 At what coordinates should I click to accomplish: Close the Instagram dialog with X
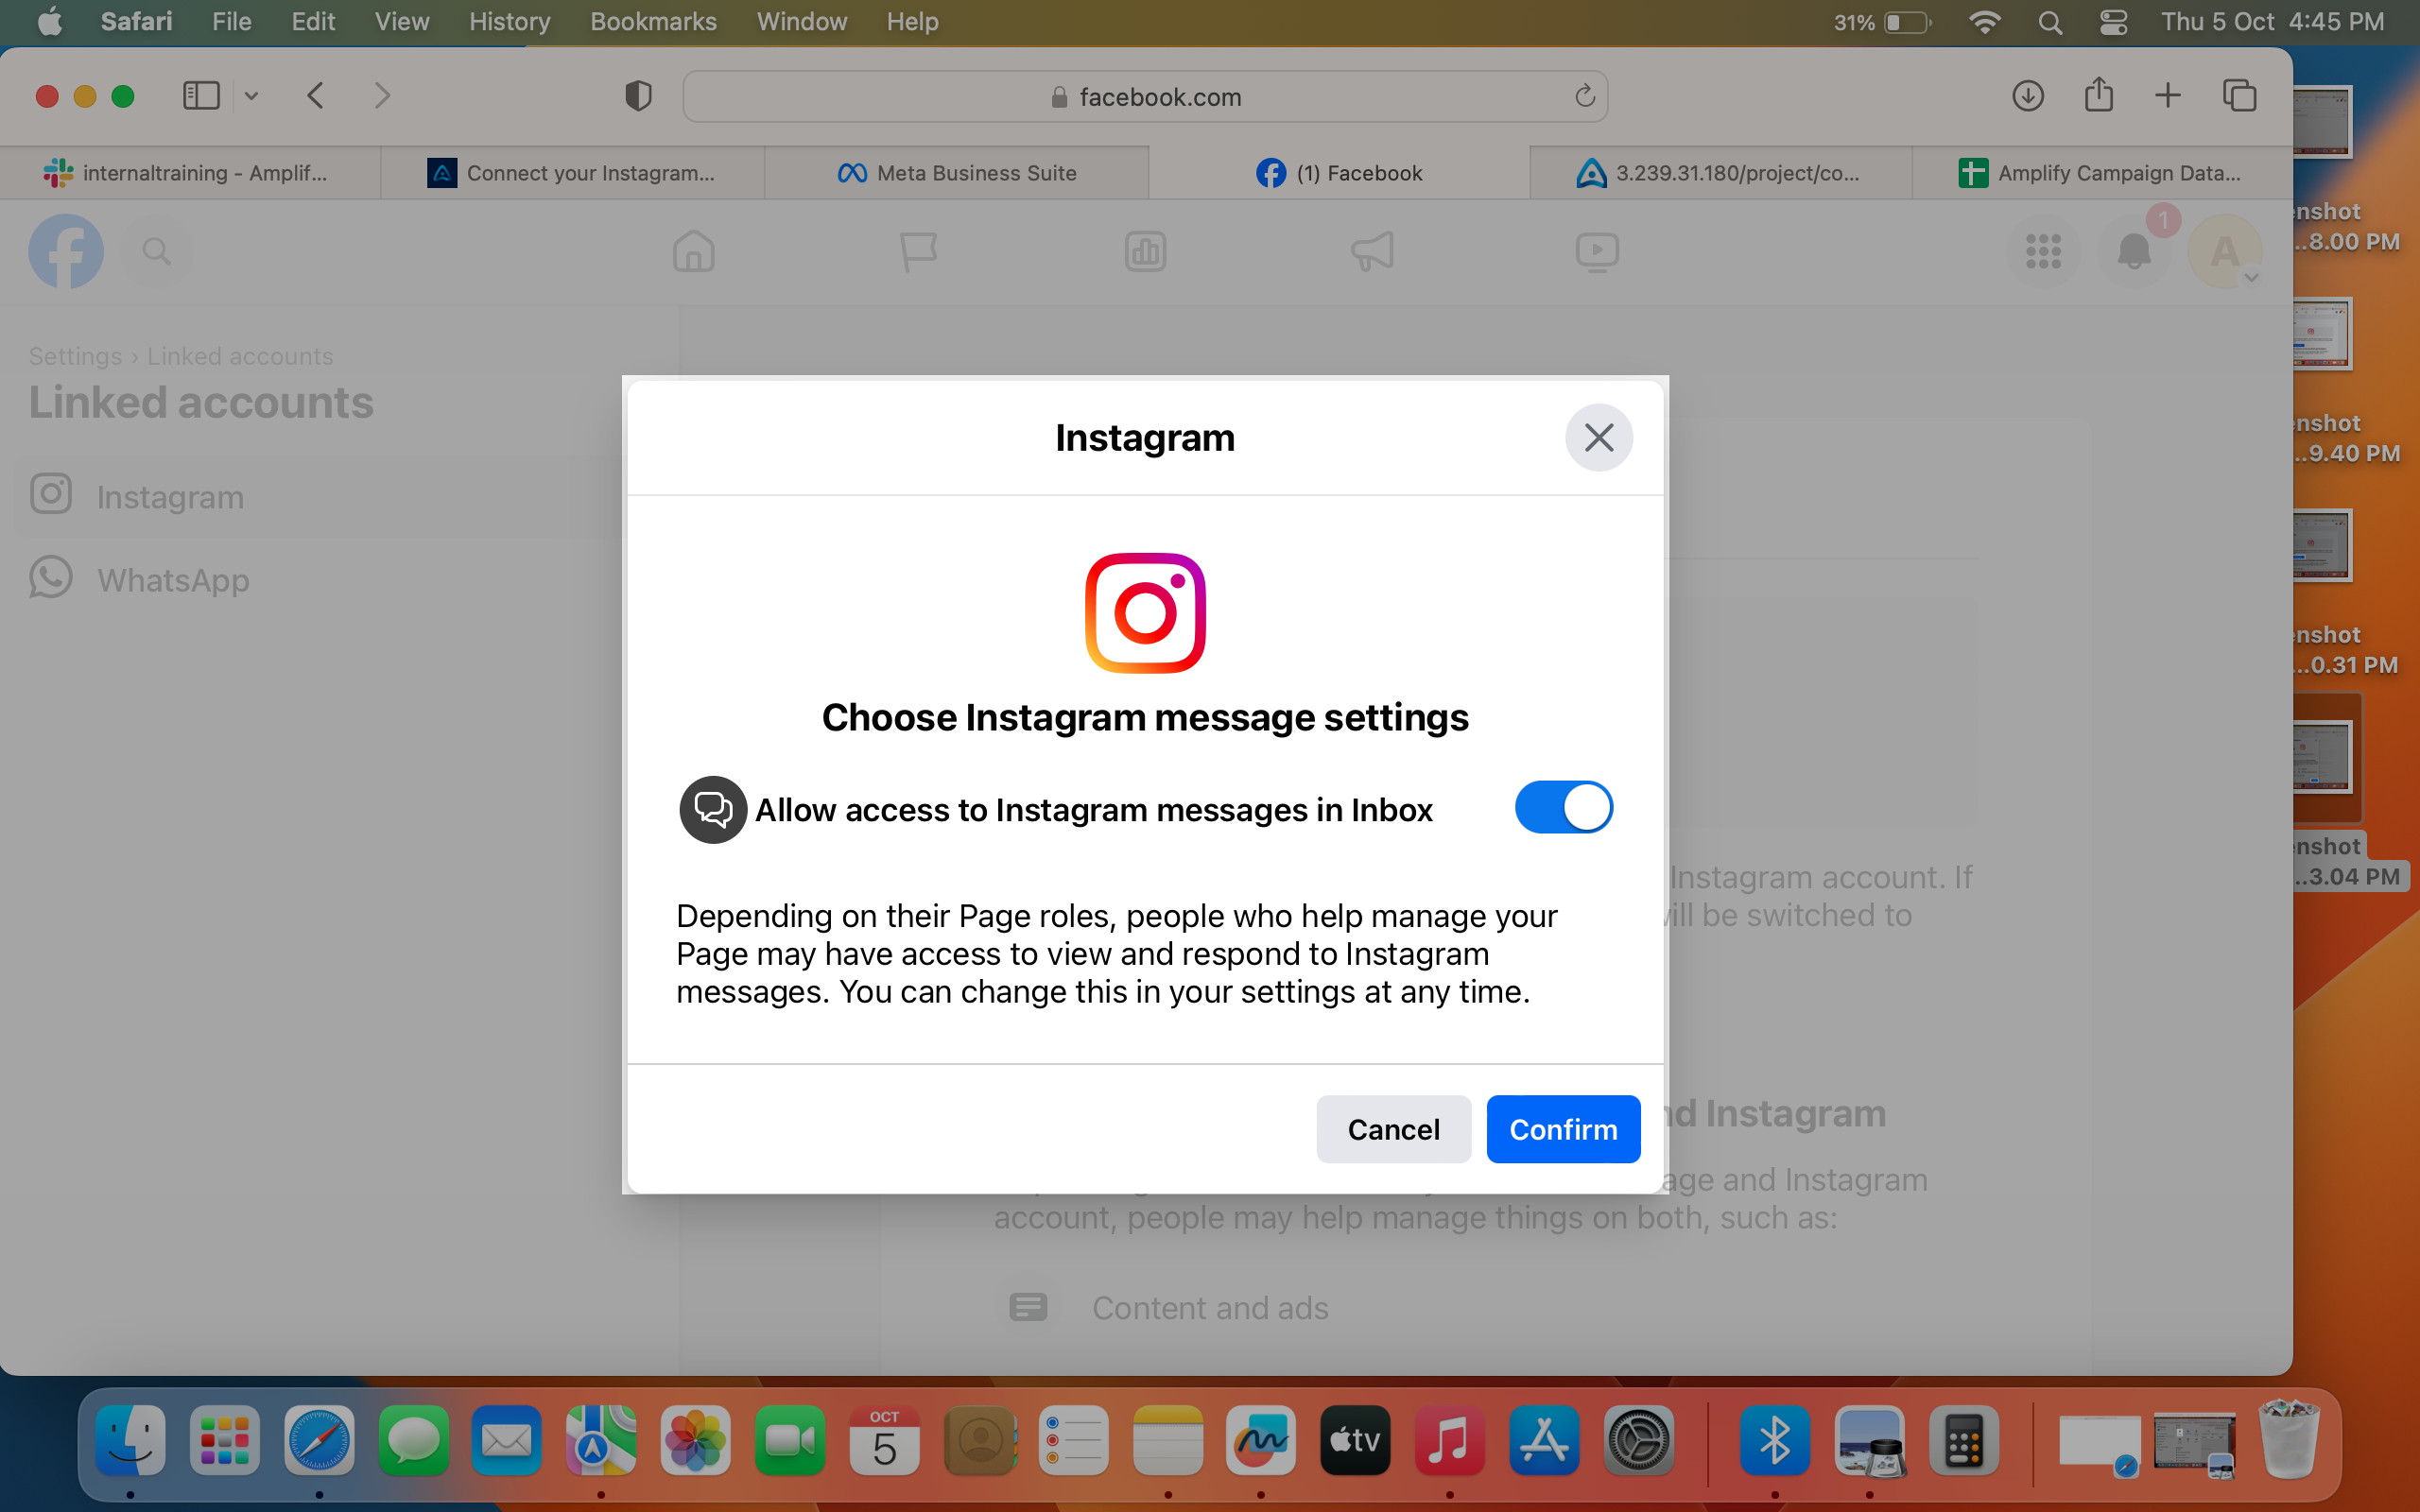coord(1599,437)
